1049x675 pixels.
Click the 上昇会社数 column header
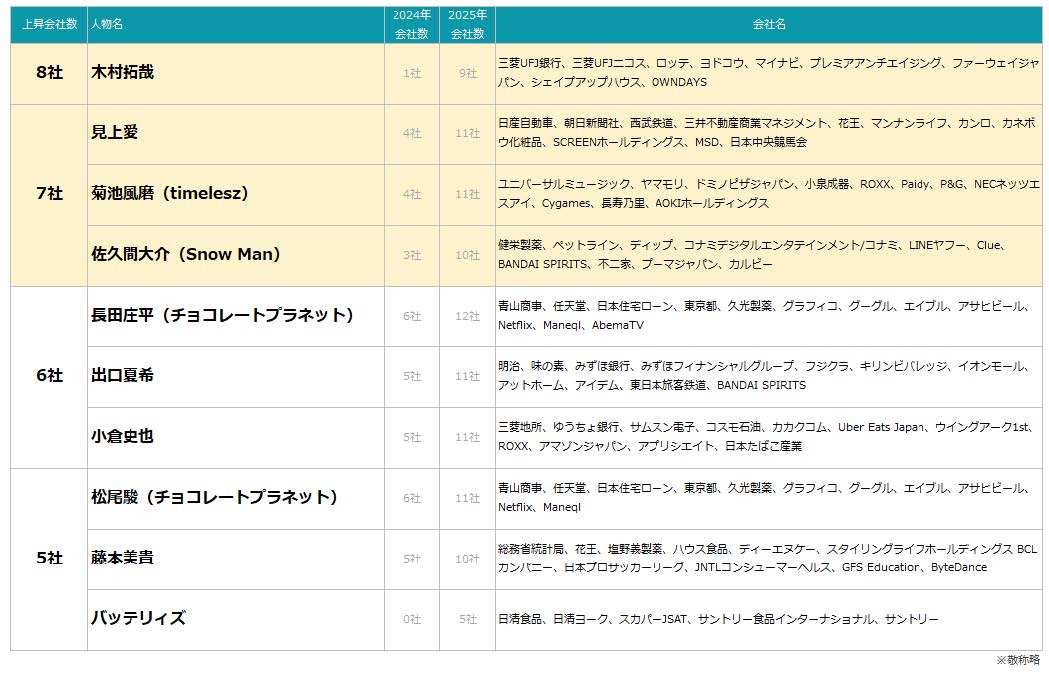[x=48, y=24]
